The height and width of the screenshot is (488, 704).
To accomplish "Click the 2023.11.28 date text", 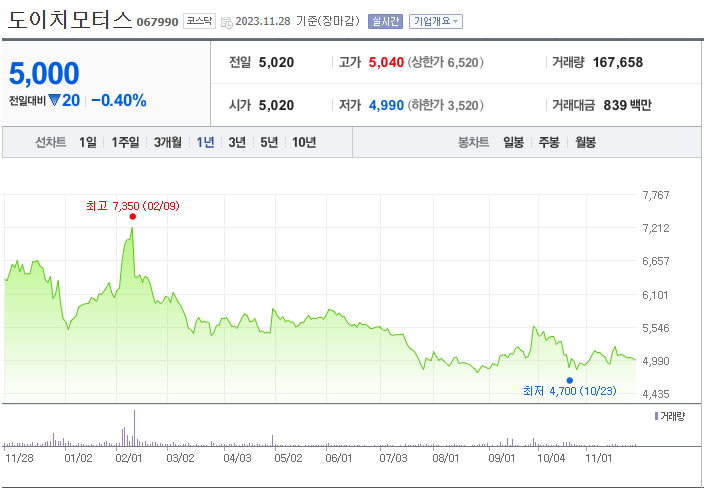I will (x=263, y=22).
